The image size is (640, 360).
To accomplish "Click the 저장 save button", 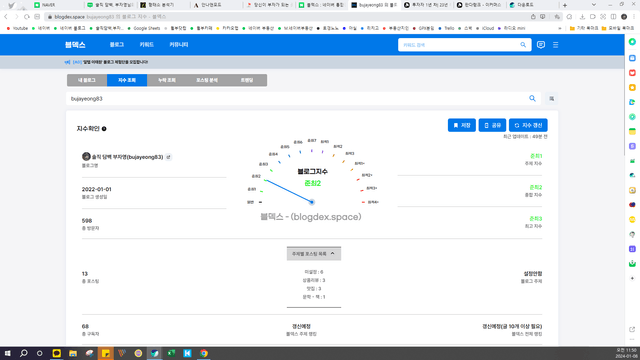I will pyautogui.click(x=462, y=125).
